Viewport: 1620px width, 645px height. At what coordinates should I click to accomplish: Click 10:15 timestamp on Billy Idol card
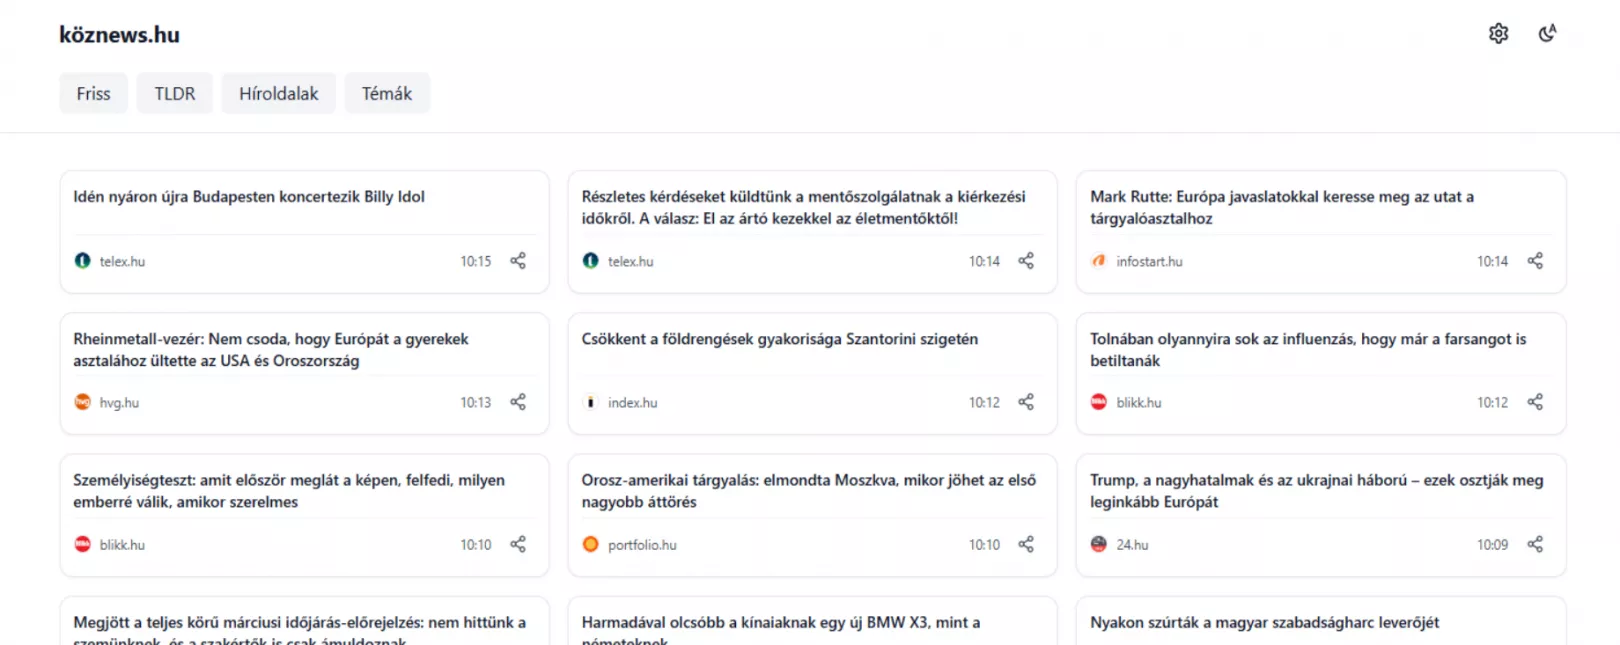tap(476, 261)
